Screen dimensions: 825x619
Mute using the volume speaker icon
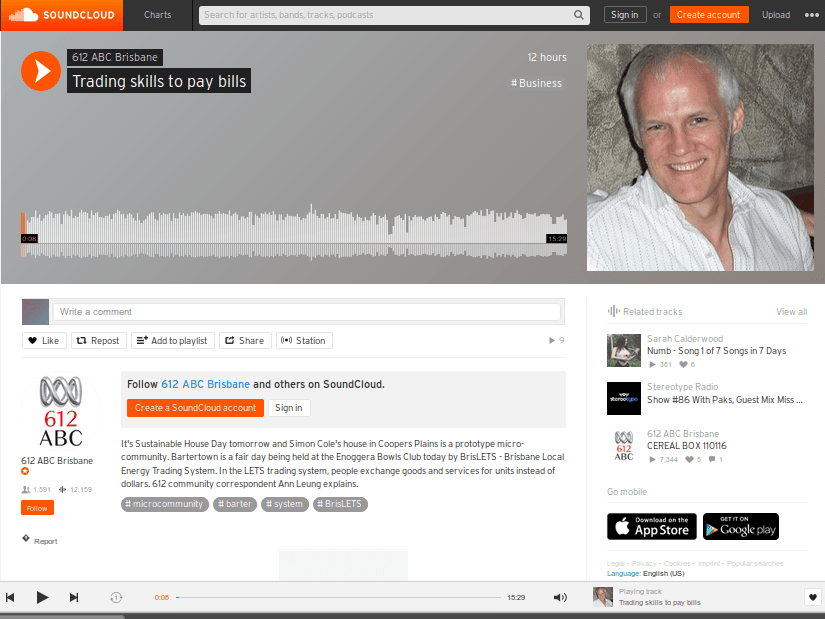pos(560,597)
